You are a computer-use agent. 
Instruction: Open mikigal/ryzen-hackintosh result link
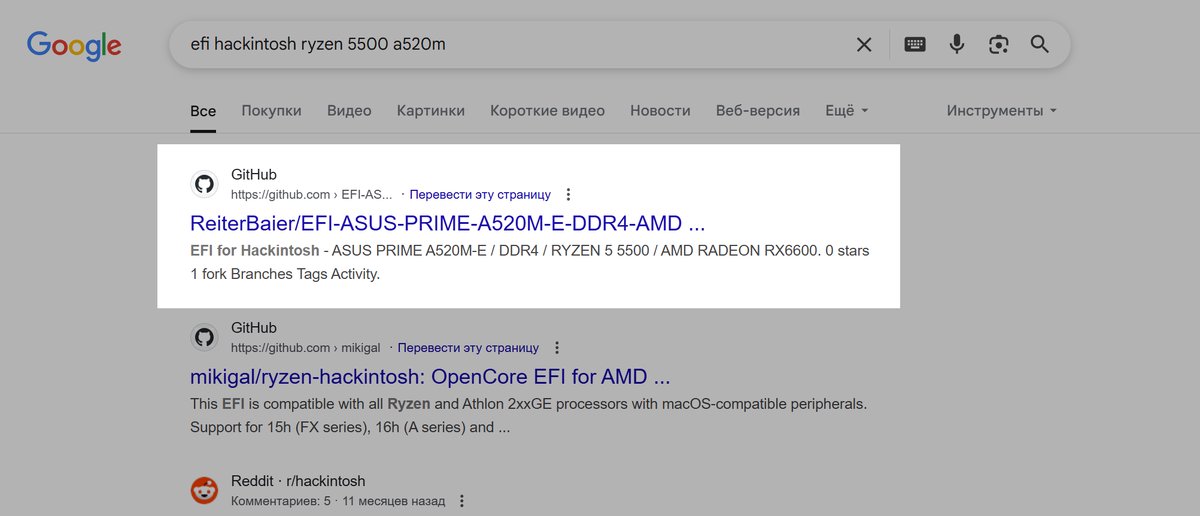[x=429, y=377]
